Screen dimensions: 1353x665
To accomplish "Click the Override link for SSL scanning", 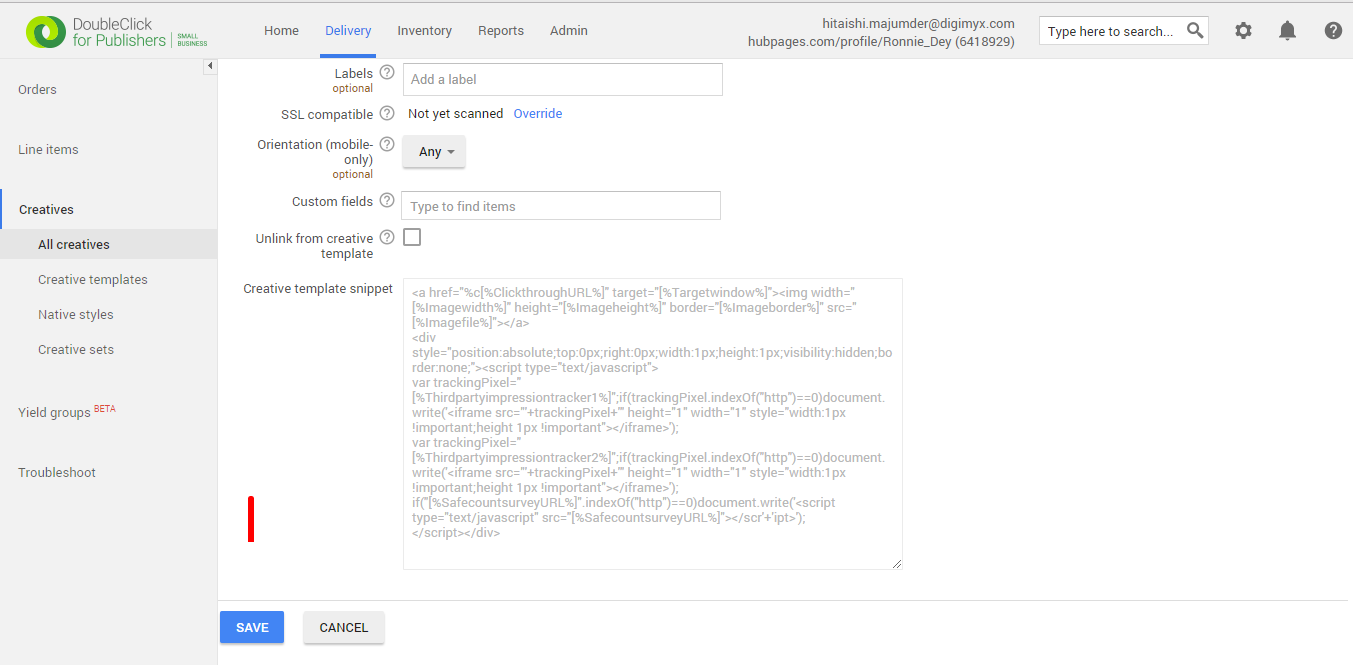I will [x=537, y=113].
